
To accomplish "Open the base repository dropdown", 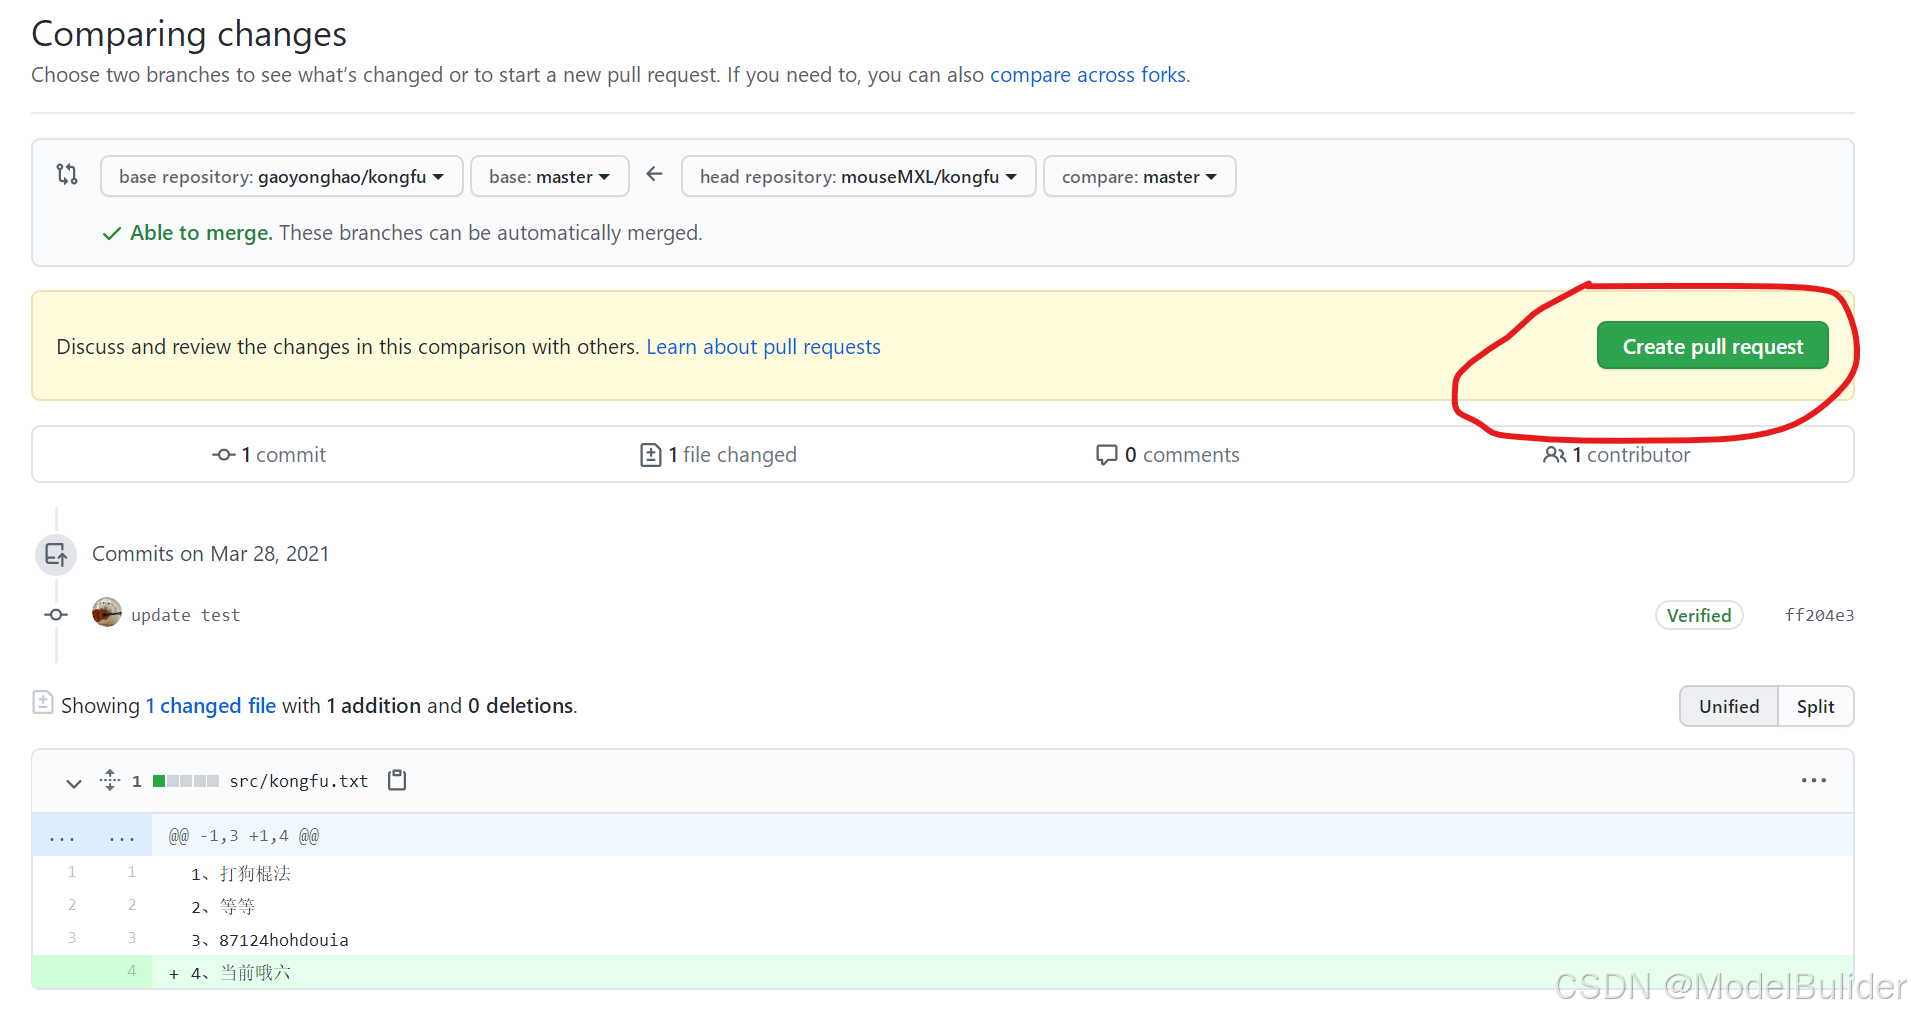I will pyautogui.click(x=281, y=176).
